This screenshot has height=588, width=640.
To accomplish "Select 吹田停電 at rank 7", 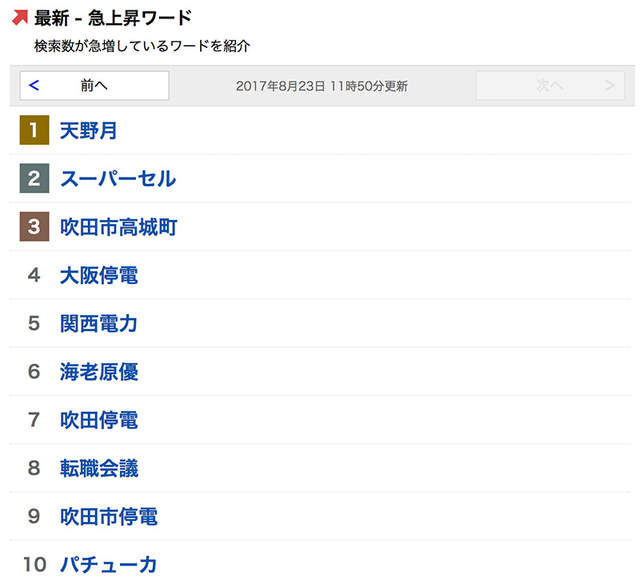I will point(98,420).
